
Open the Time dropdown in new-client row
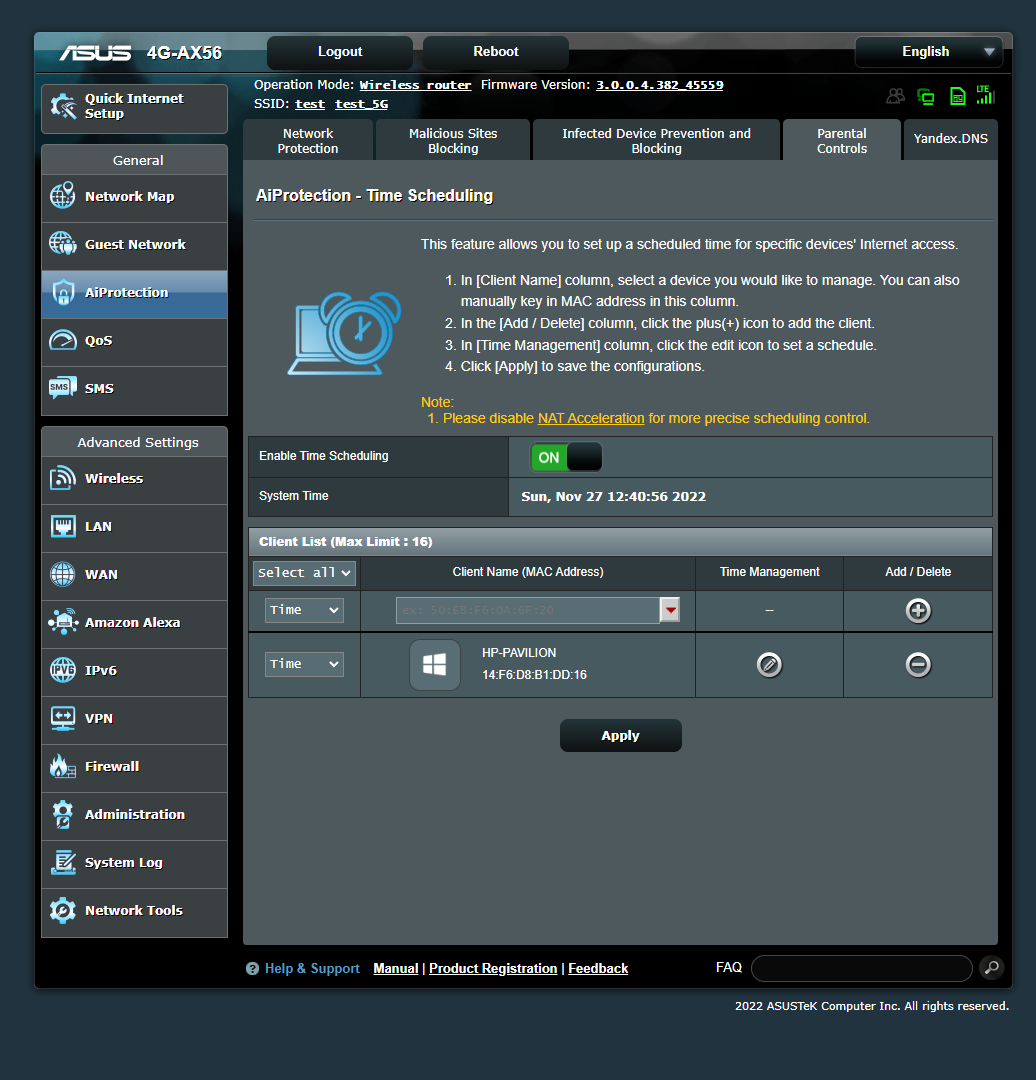[x=304, y=610]
